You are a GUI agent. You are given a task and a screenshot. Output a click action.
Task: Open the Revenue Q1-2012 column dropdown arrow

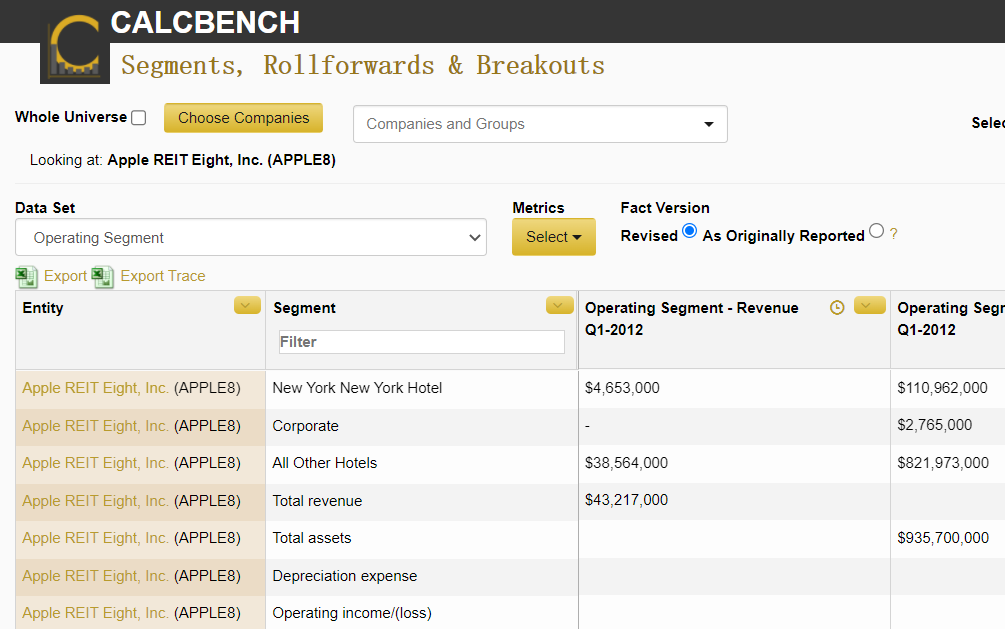870,305
